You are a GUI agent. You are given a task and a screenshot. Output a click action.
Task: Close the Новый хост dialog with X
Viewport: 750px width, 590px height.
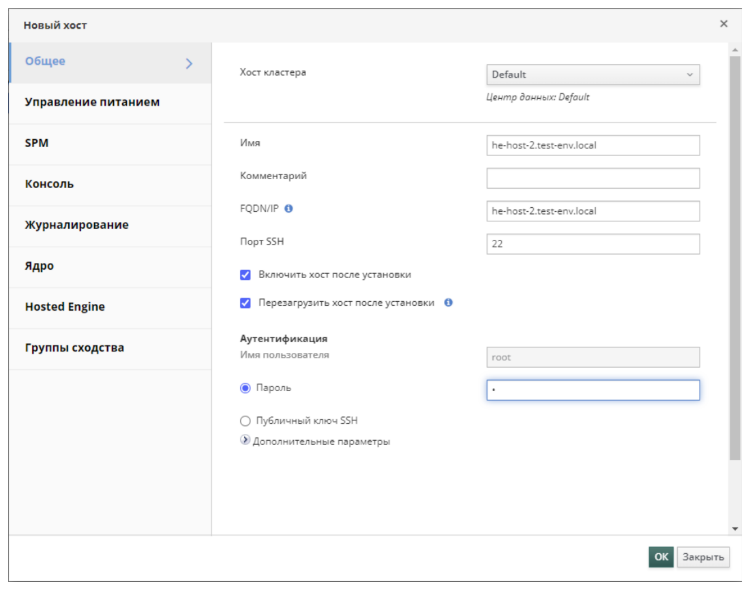[x=724, y=24]
